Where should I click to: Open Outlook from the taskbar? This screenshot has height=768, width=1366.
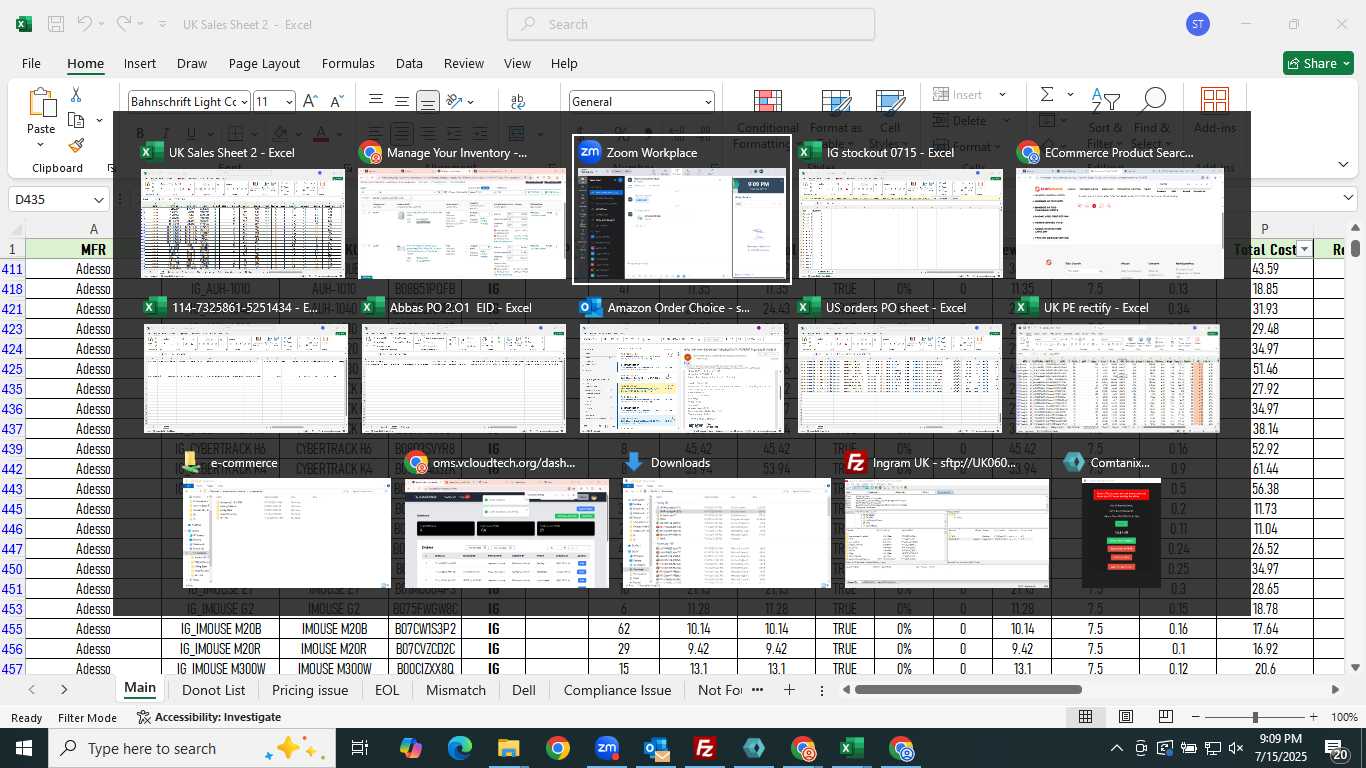656,748
